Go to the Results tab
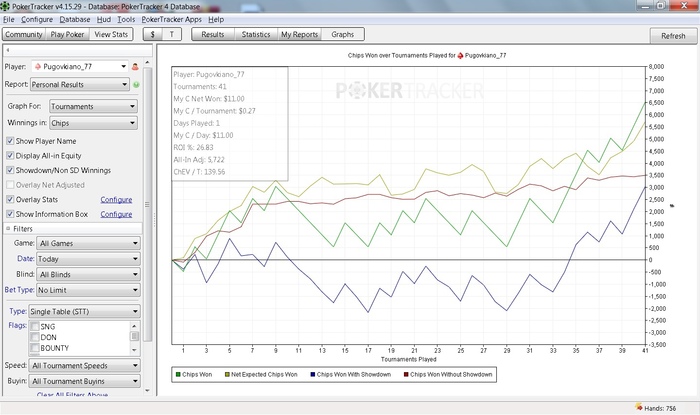The image size is (700, 415). [212, 34]
